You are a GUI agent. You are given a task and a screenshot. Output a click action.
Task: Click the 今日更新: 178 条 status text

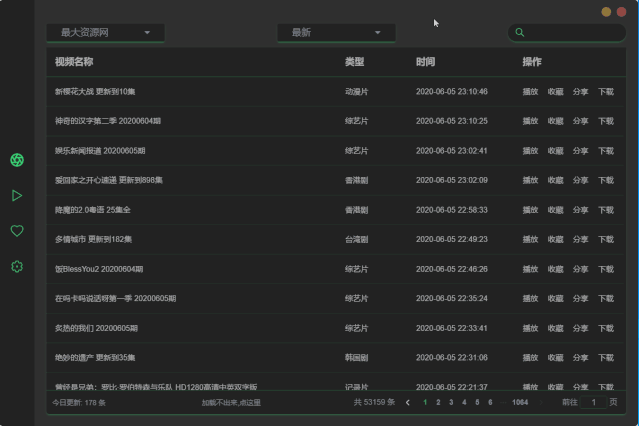[79, 402]
